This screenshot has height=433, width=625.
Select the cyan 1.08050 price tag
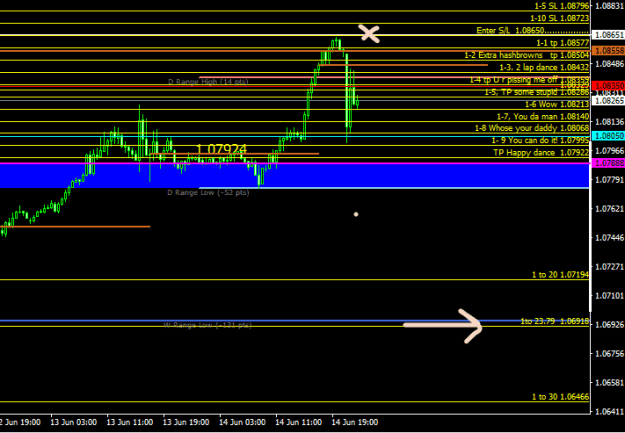click(609, 136)
